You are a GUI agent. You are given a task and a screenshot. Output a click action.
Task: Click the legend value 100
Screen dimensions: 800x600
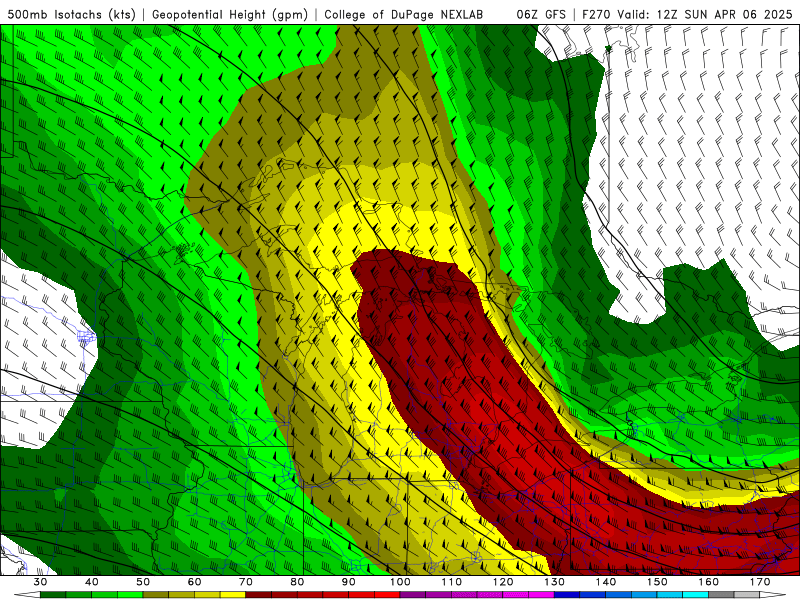point(400,582)
